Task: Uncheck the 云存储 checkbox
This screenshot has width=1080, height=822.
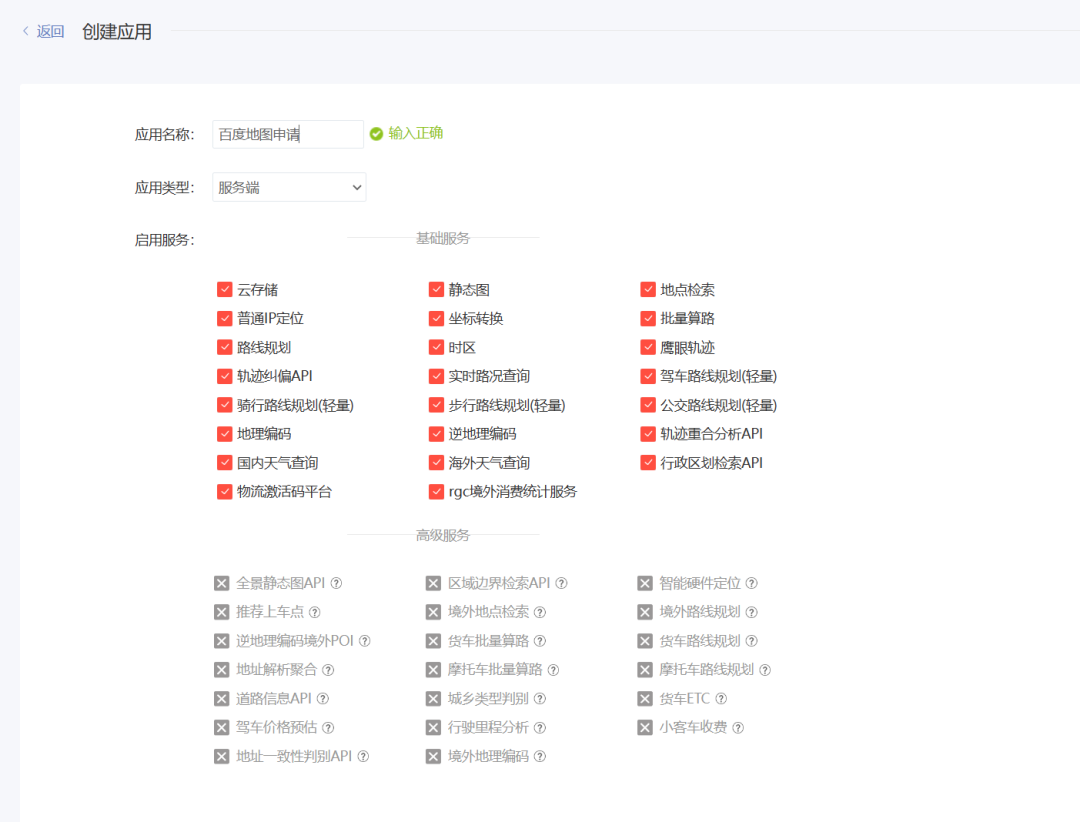Action: [225, 289]
